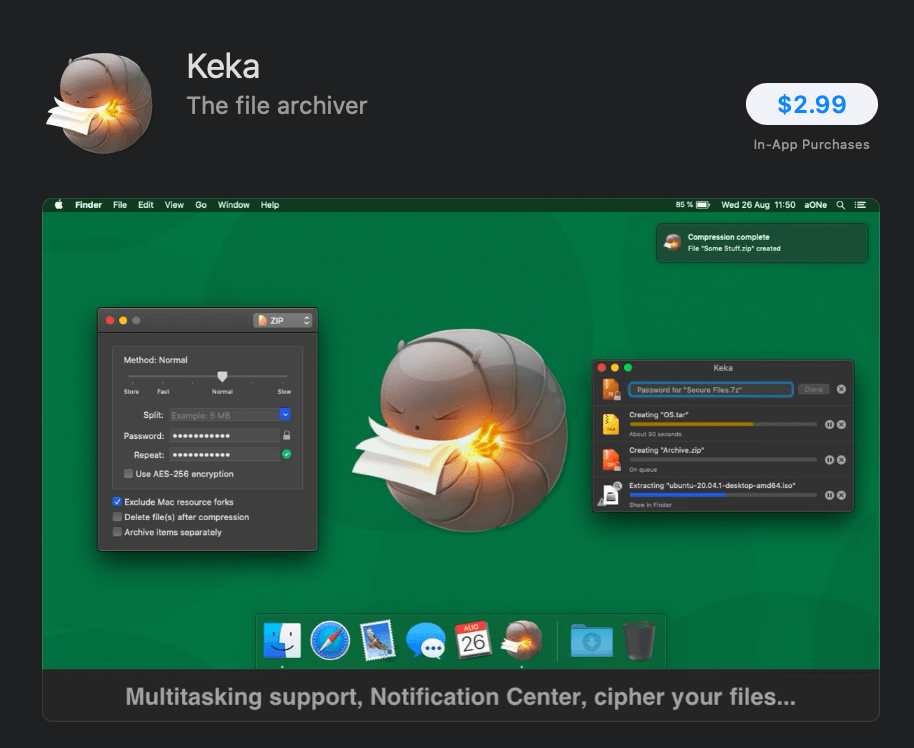Click the $2.99 purchase button
This screenshot has height=748, width=914.
[x=811, y=104]
